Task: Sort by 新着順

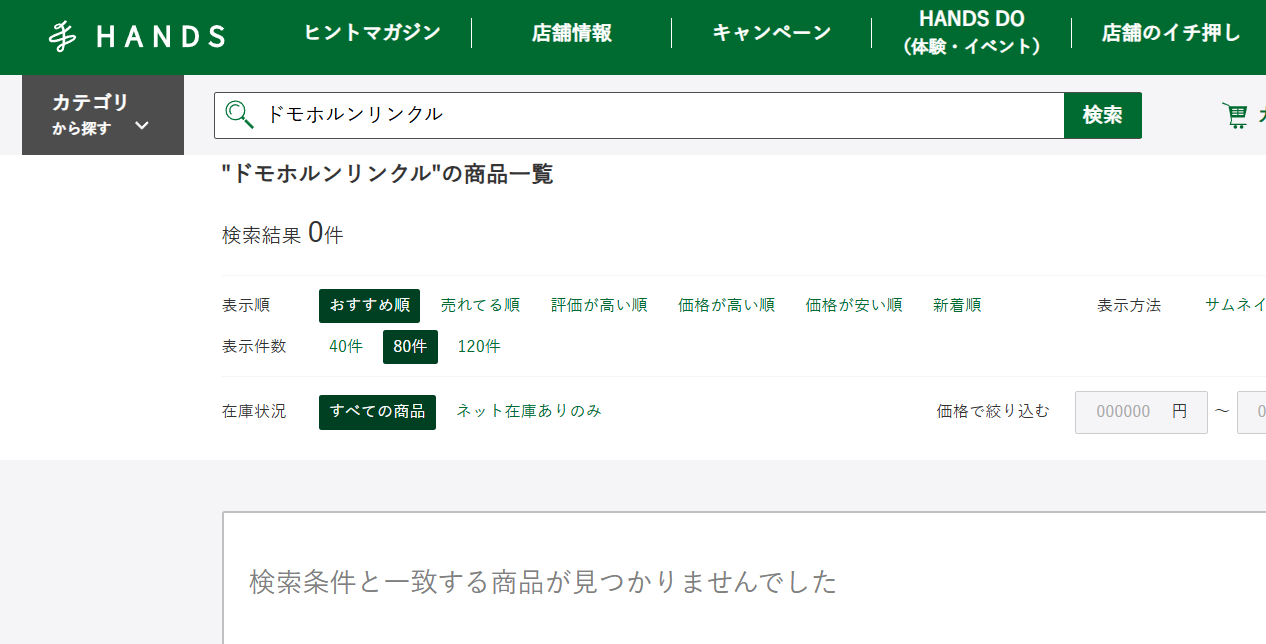Action: [x=957, y=306]
